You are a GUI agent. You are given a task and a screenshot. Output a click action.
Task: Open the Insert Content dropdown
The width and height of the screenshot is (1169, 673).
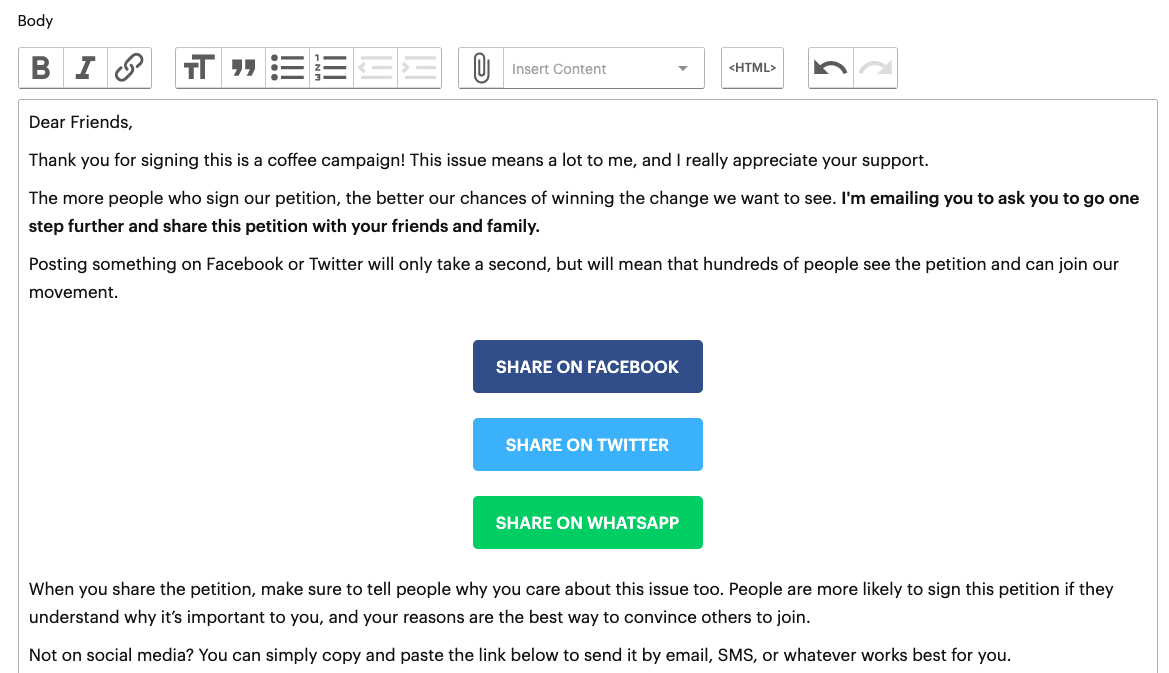point(590,69)
